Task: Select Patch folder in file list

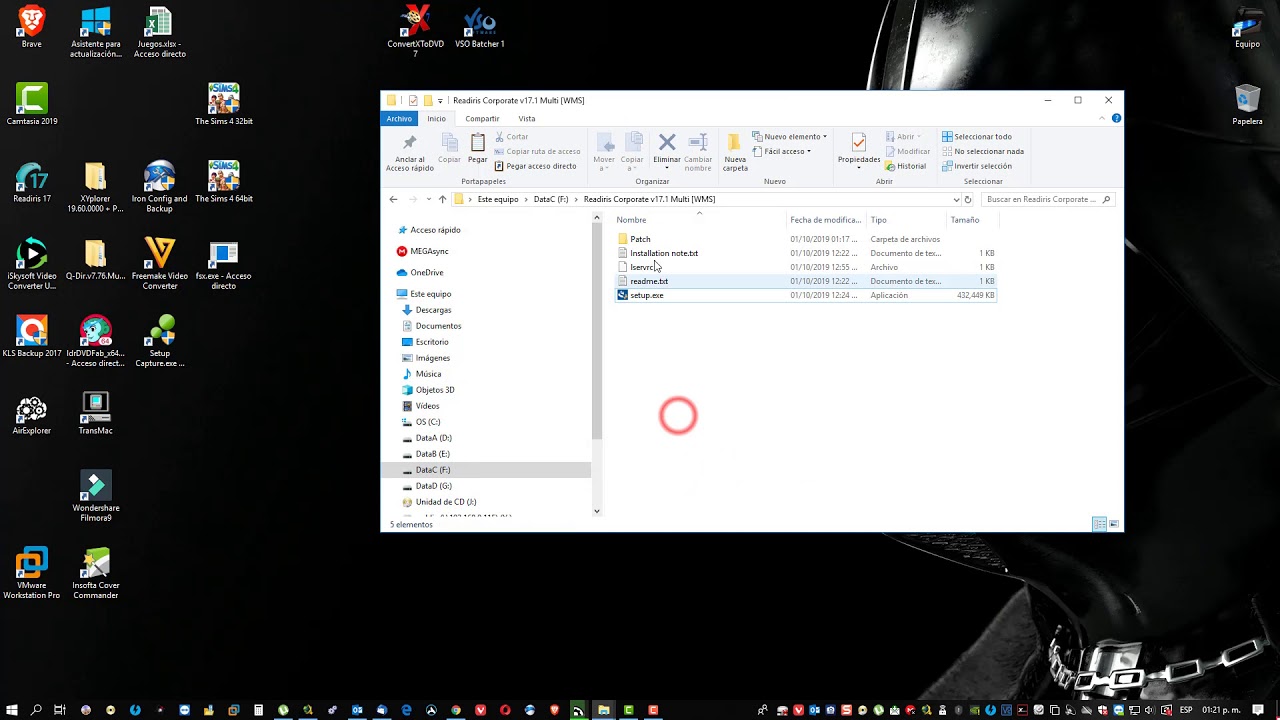Action: pos(640,239)
